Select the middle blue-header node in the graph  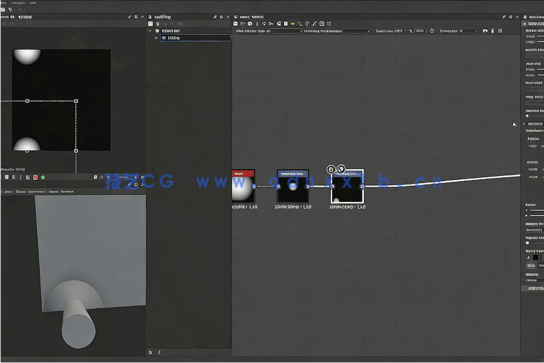(293, 186)
